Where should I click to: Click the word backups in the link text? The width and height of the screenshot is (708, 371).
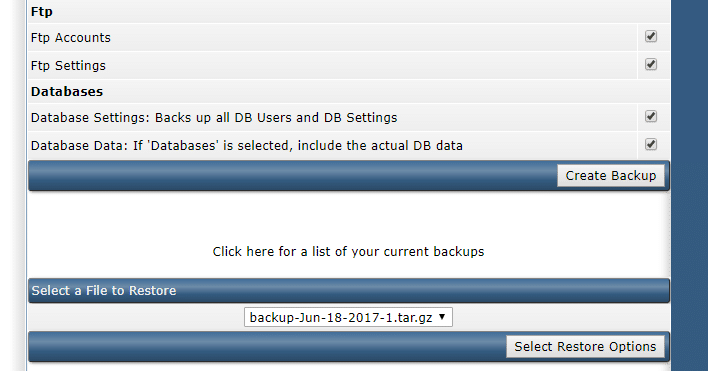tap(459, 251)
